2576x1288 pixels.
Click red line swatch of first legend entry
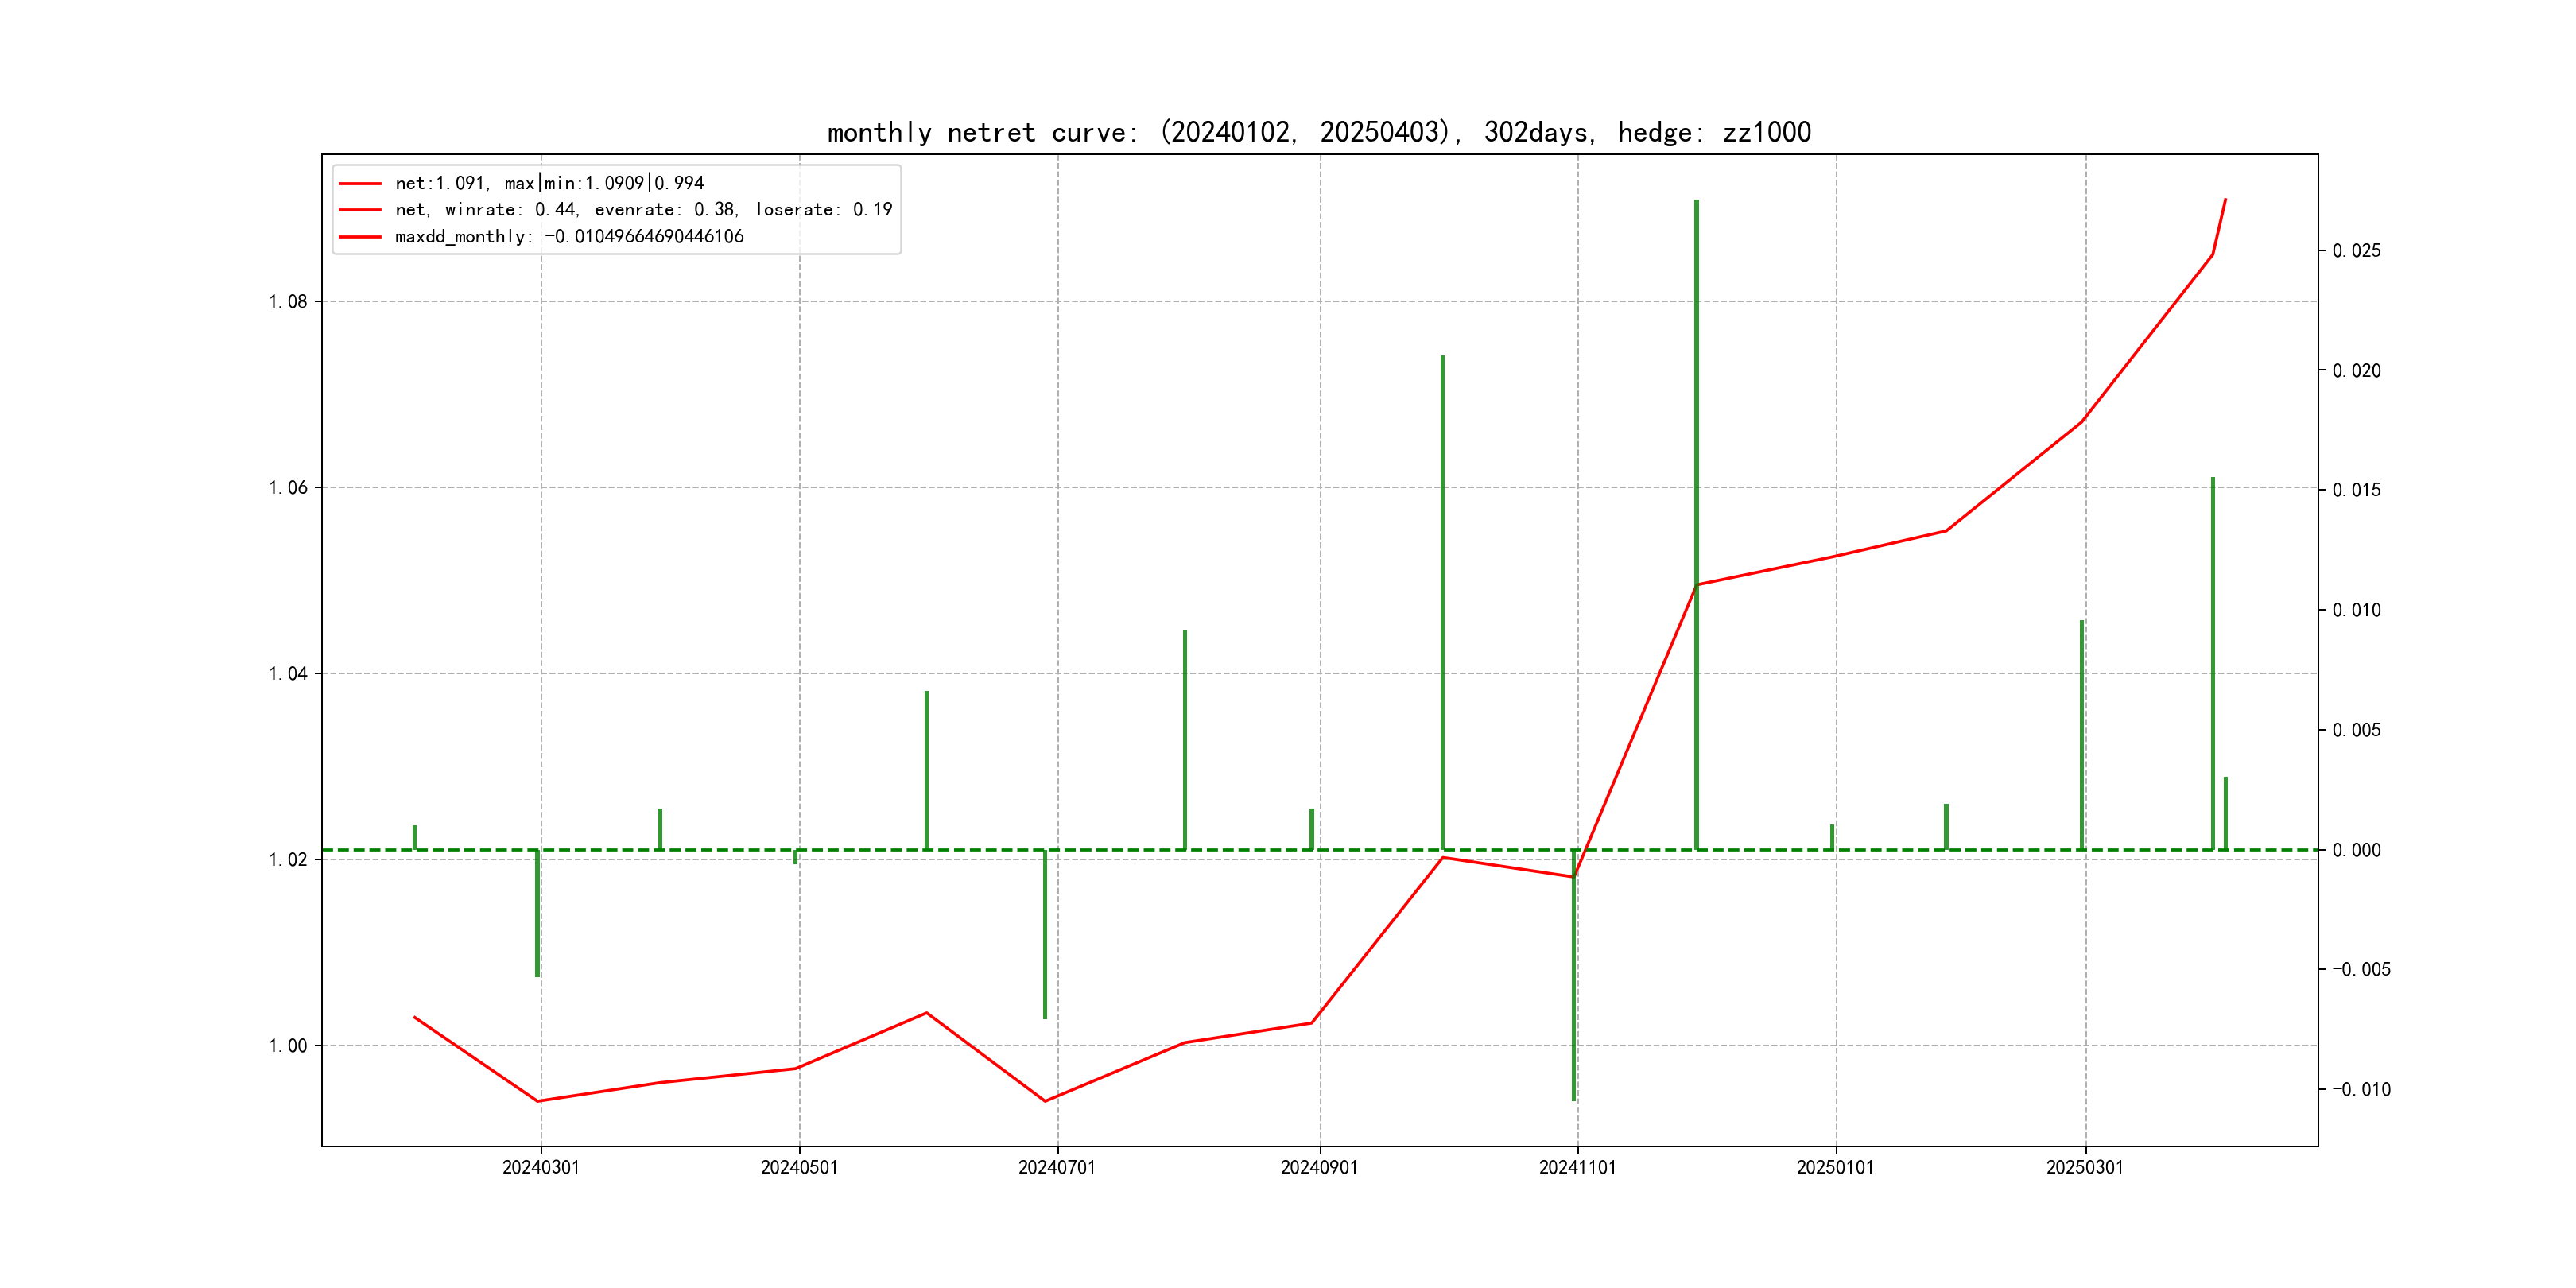click(x=360, y=184)
